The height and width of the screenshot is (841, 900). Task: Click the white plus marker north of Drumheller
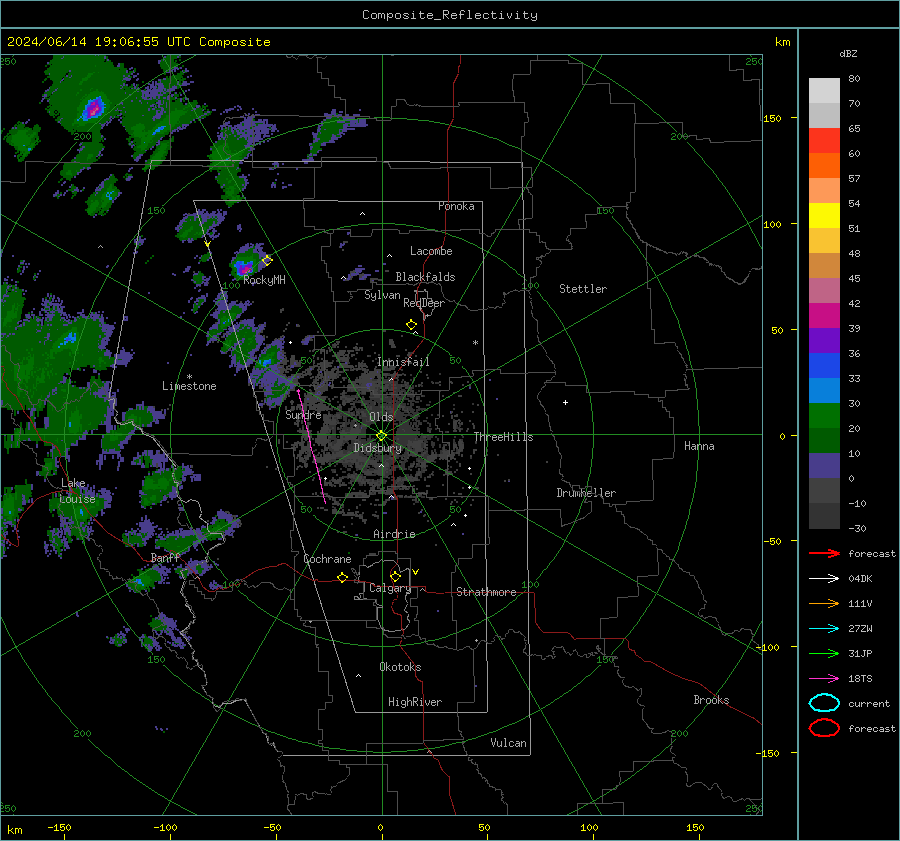[565, 402]
